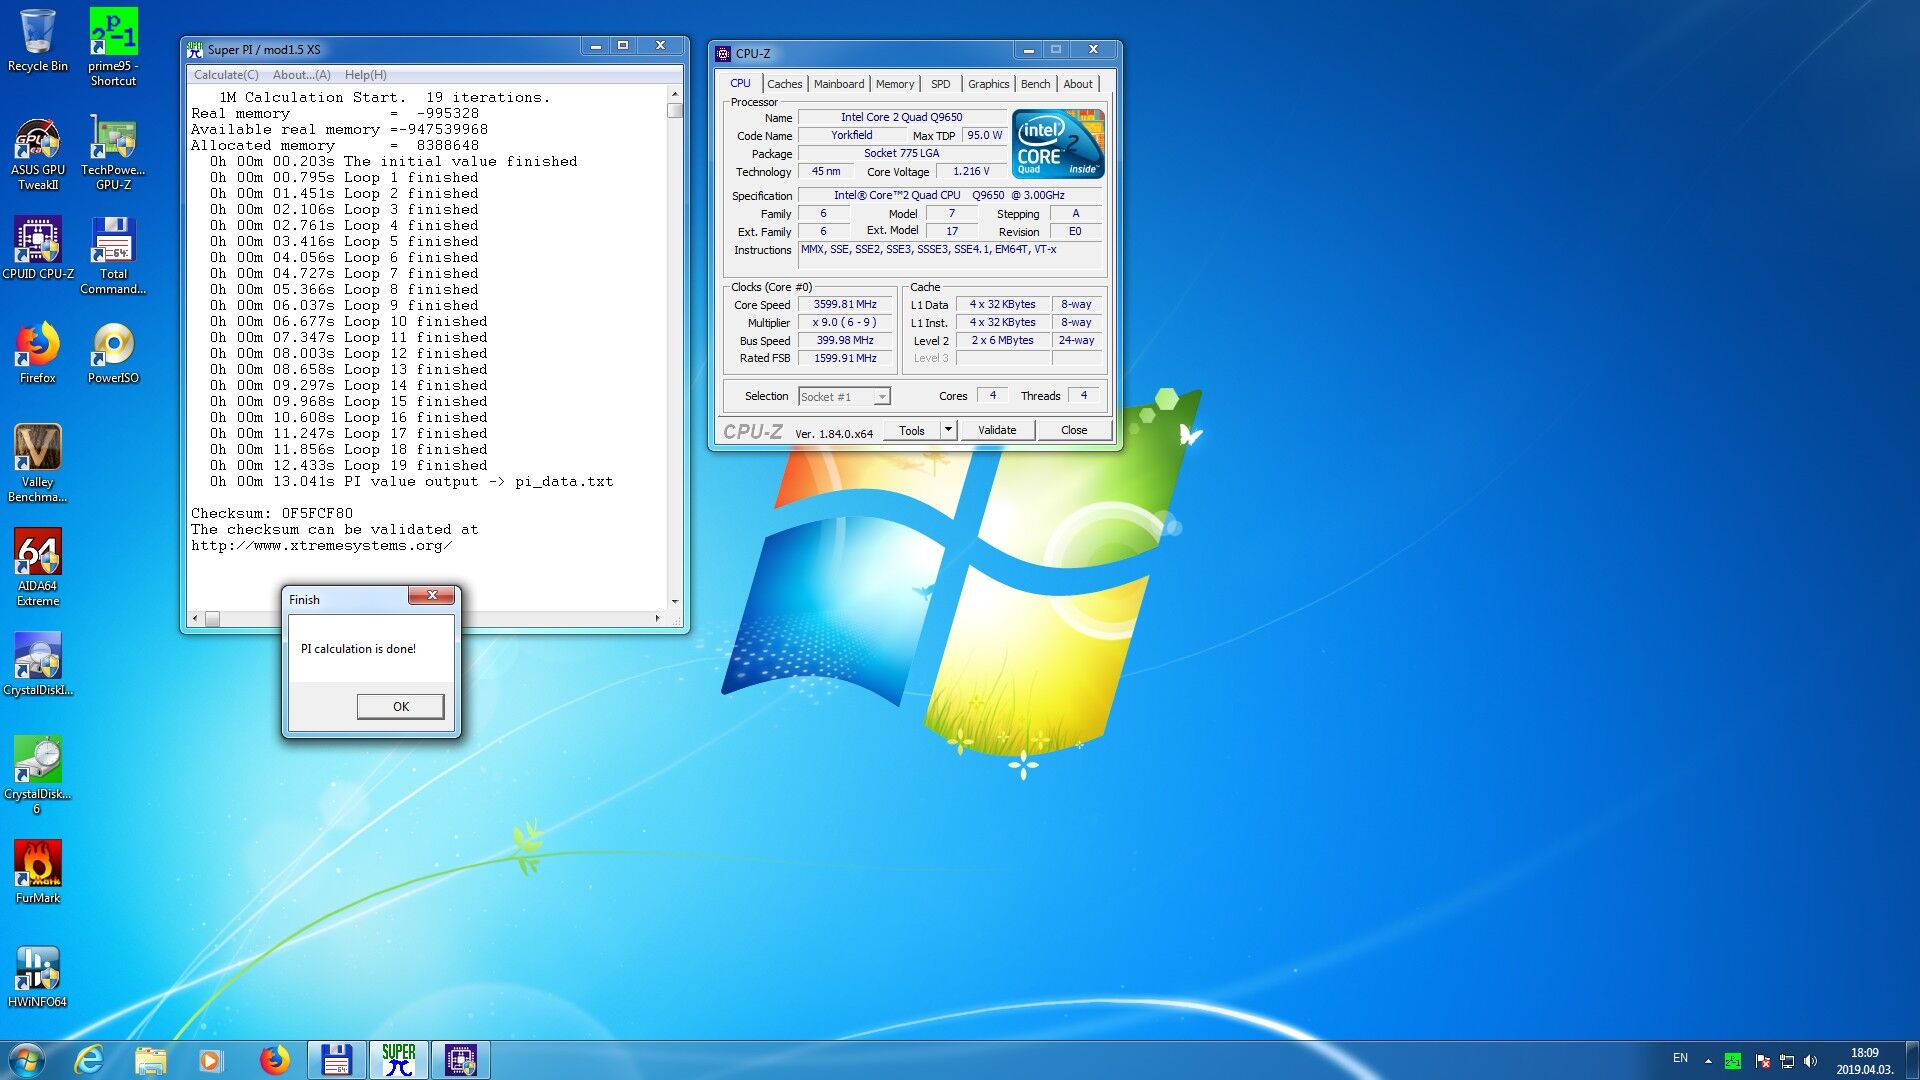The image size is (1920, 1080).
Task: Open the Windows Start button
Action: click(x=27, y=1060)
